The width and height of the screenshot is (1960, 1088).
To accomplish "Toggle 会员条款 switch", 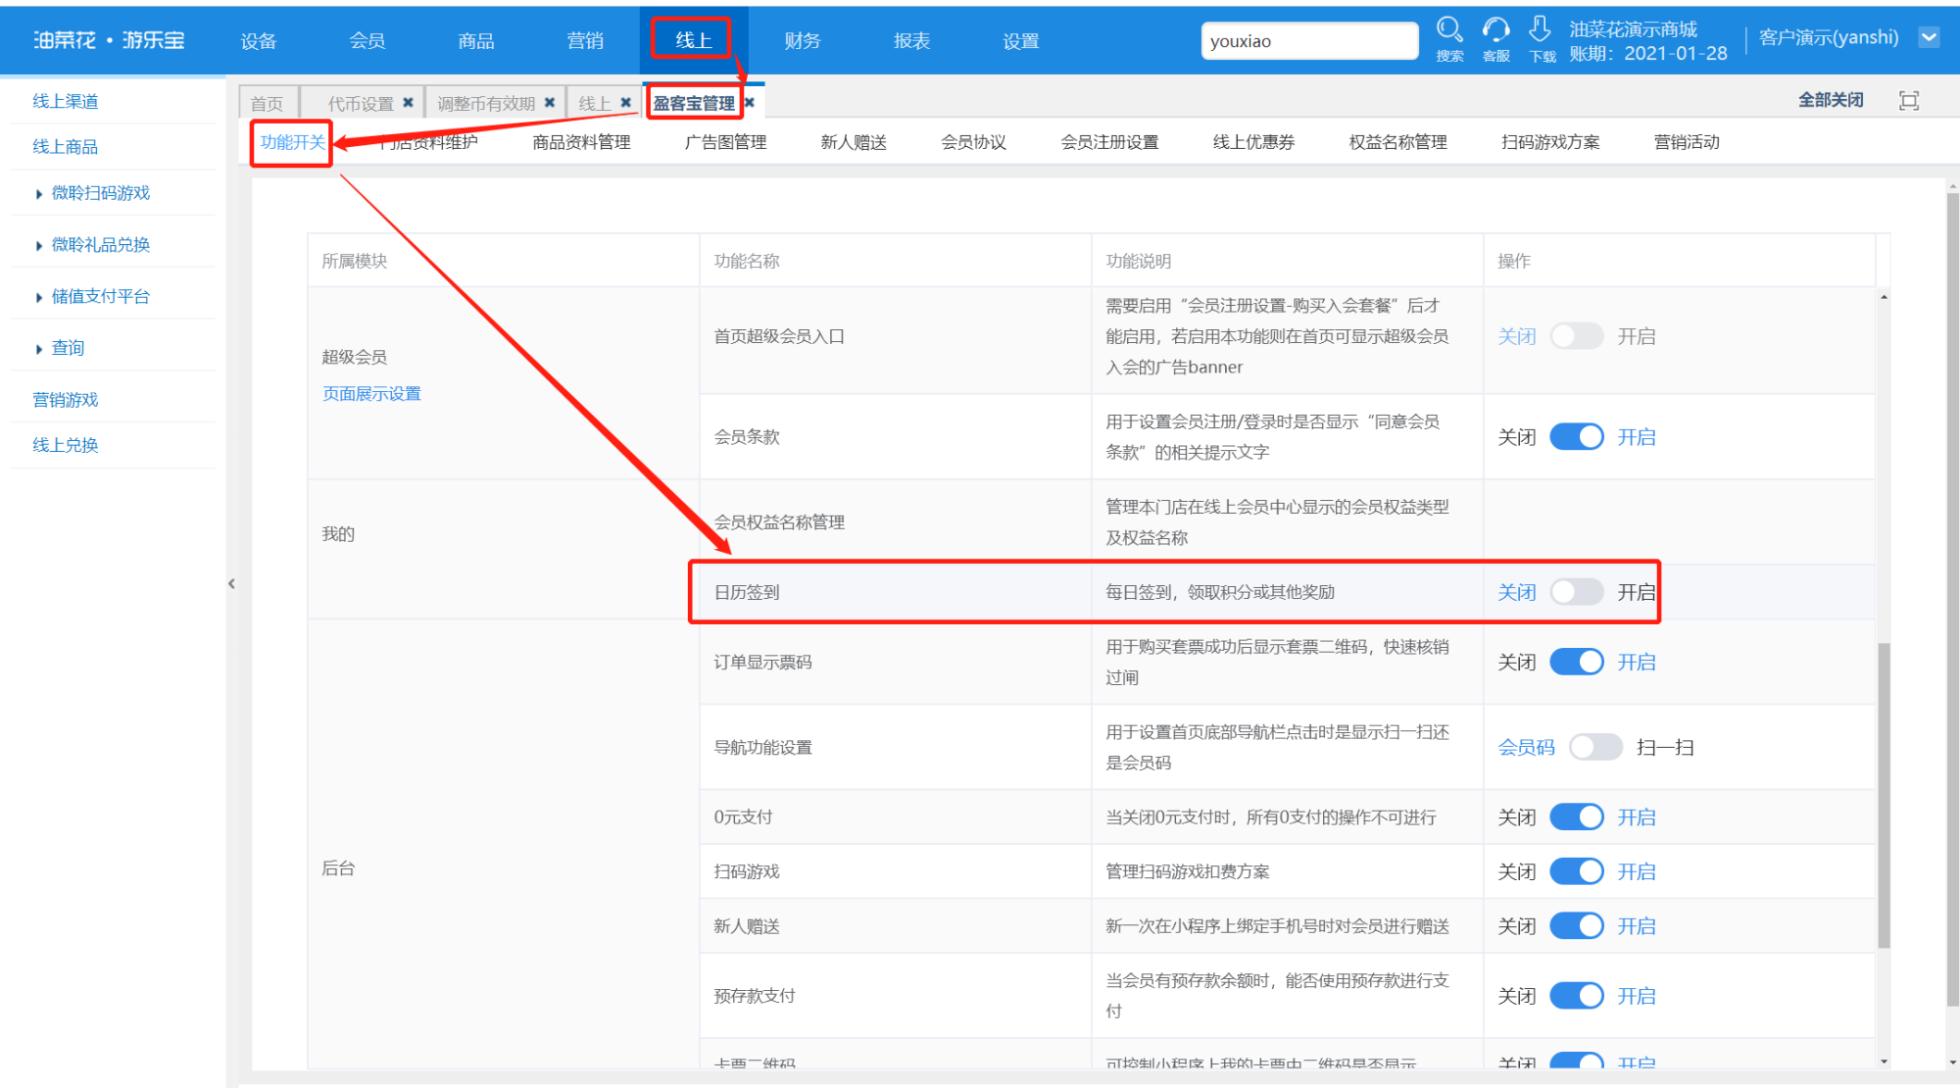I will pos(1576,437).
